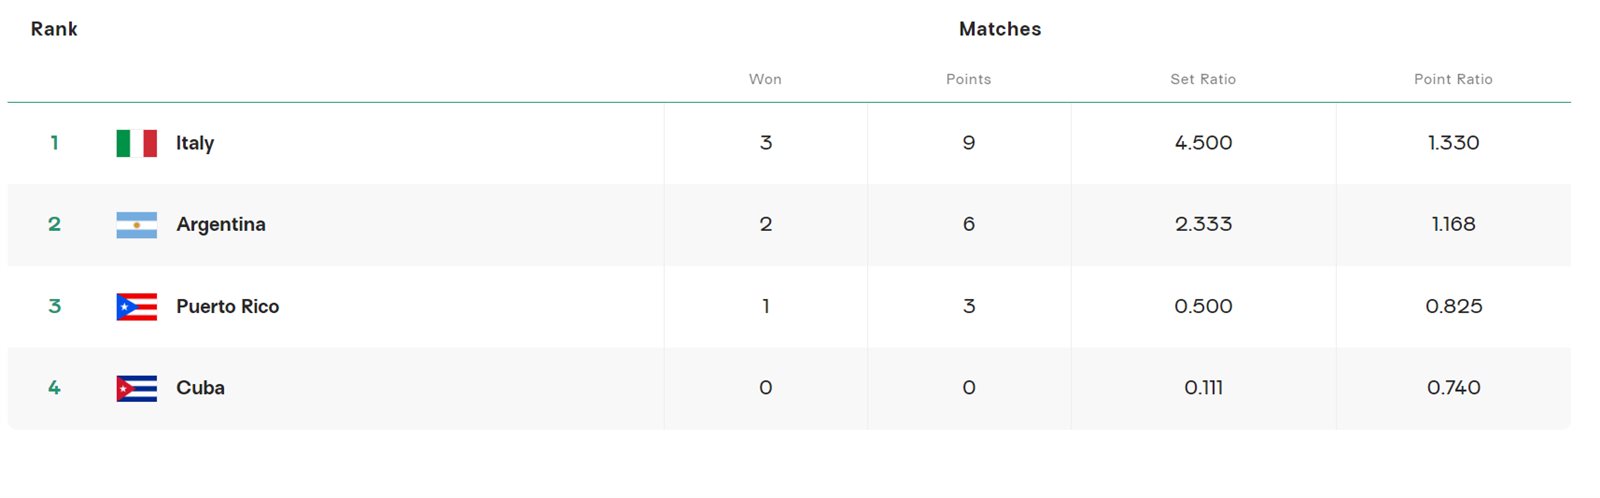Select the Cuba team name
1600x498 pixels.
click(200, 388)
